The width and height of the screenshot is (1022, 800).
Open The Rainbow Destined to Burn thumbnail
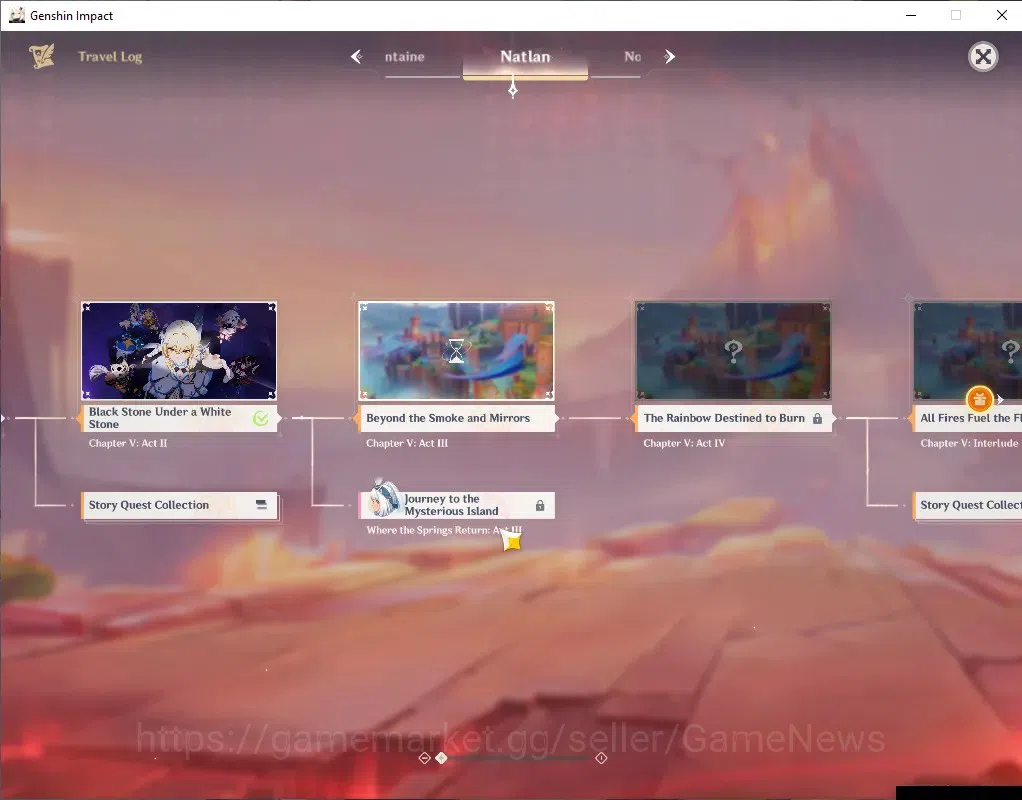pyautogui.click(x=733, y=350)
